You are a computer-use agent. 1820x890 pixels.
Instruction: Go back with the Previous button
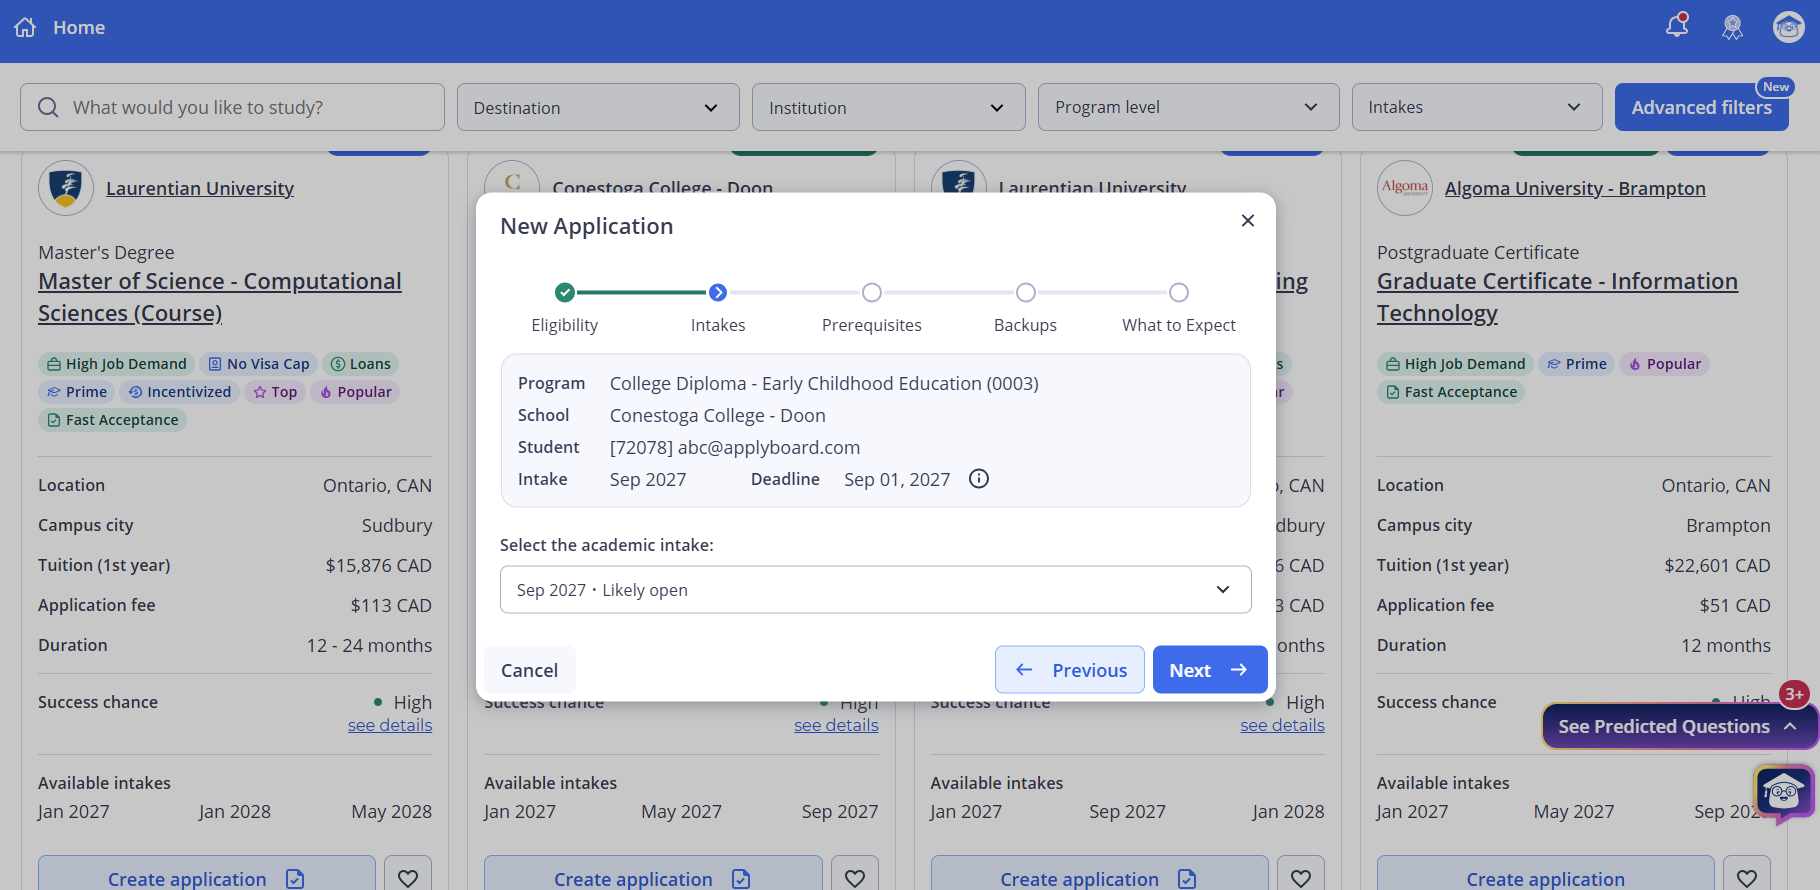tap(1070, 670)
